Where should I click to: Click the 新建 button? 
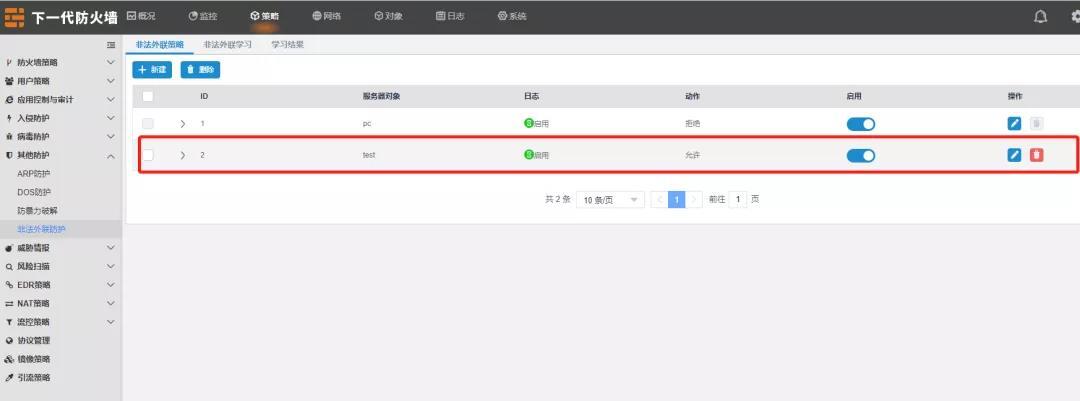point(152,69)
